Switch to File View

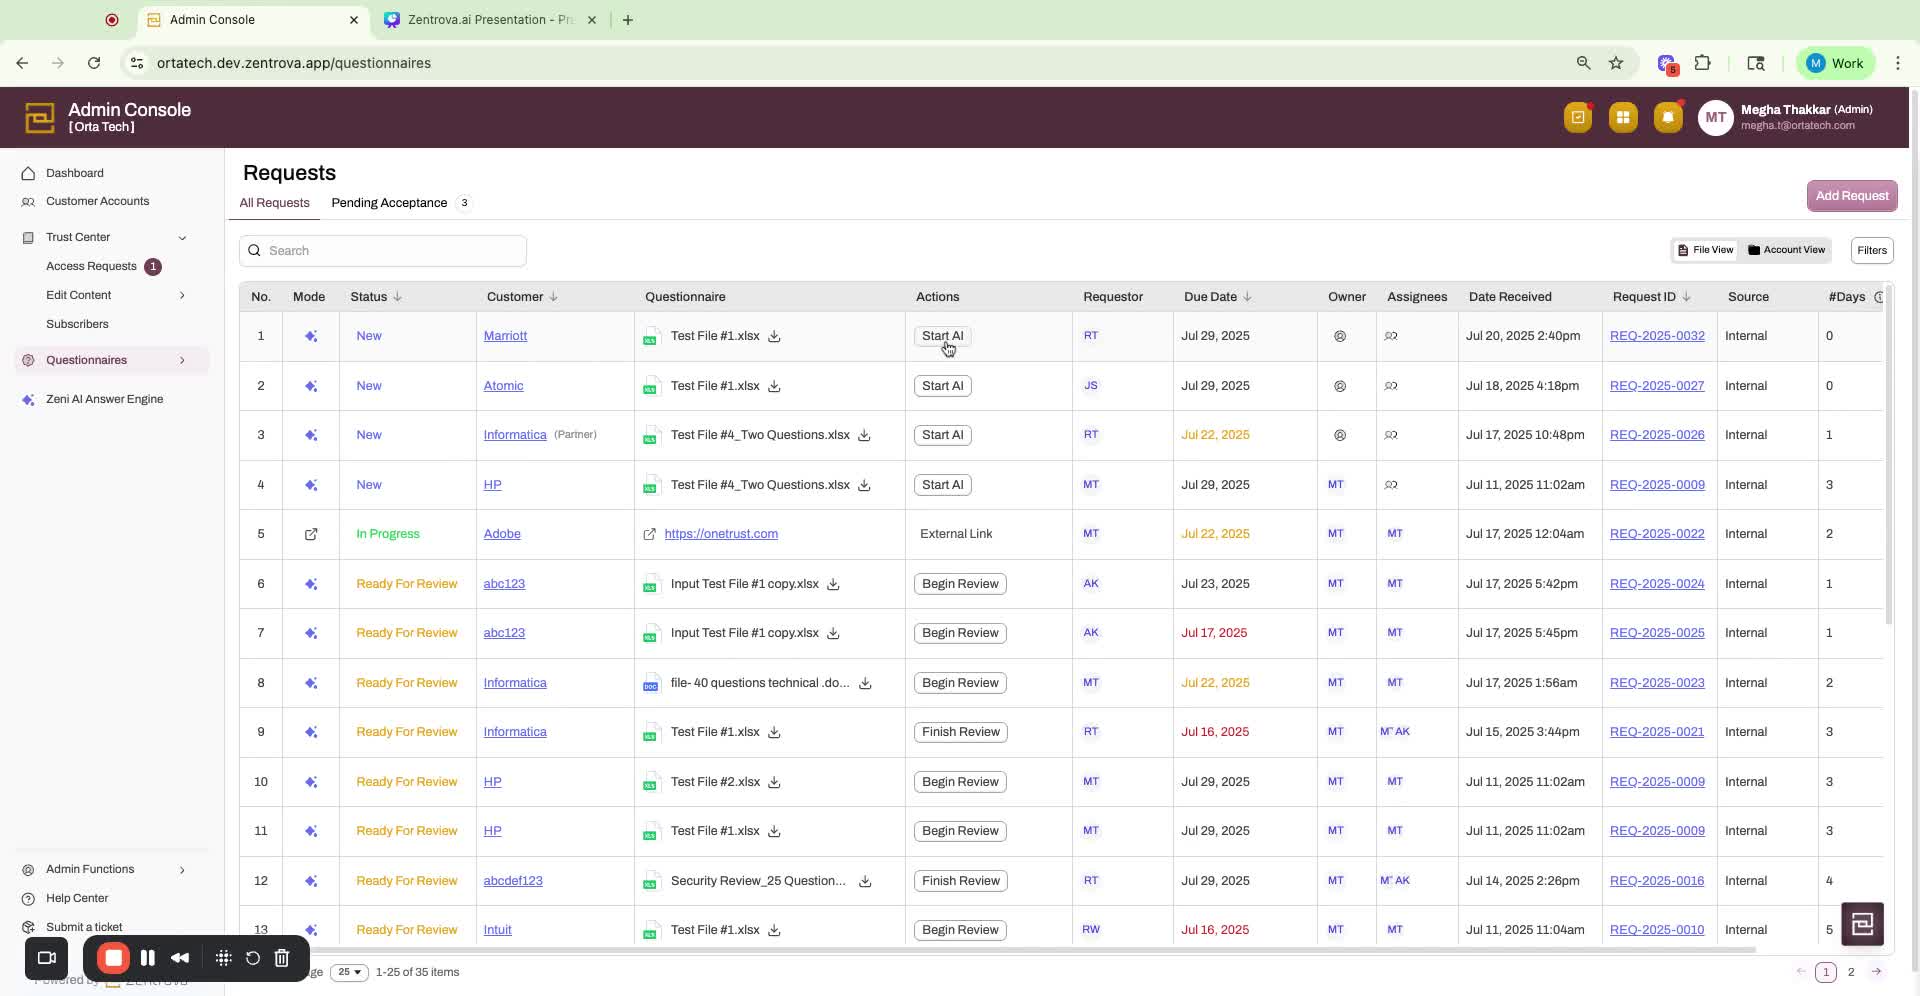click(1706, 250)
